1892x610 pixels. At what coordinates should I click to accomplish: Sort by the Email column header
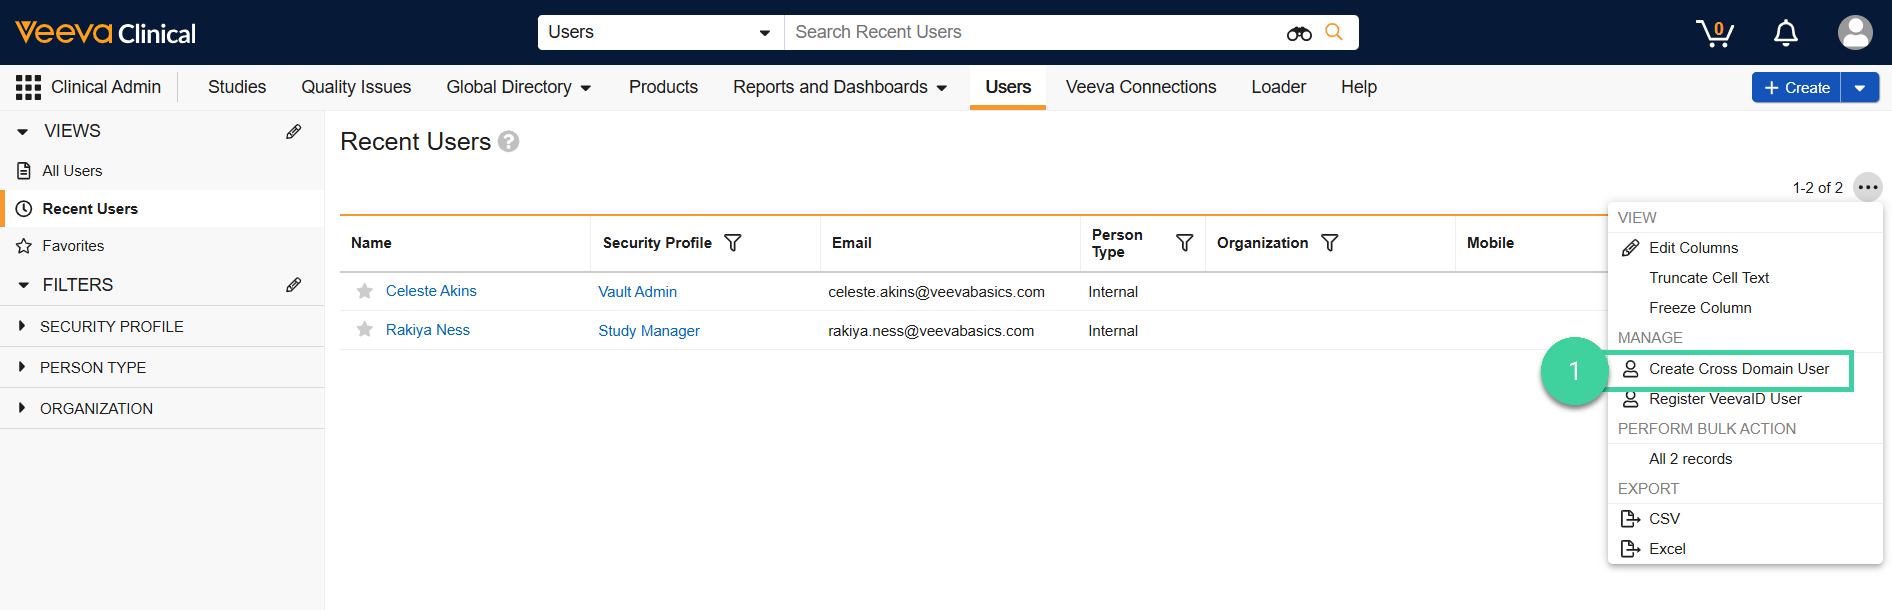coord(852,243)
